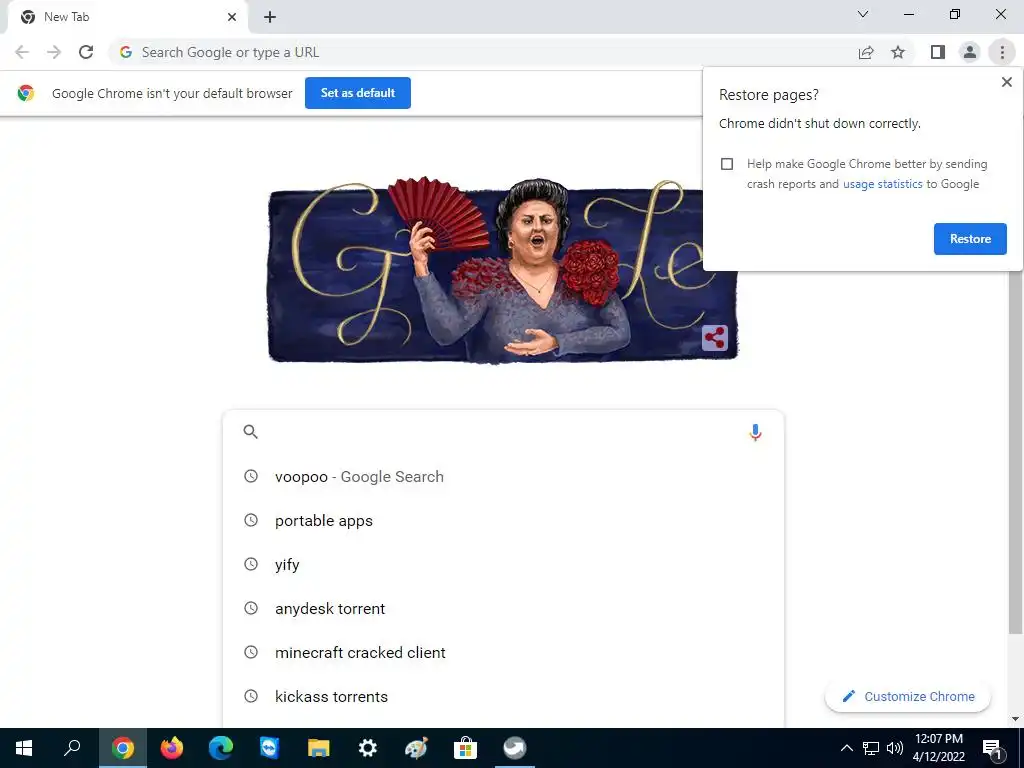This screenshot has width=1024, height=768.
Task: Share this page via the share icon
Action: point(866,52)
